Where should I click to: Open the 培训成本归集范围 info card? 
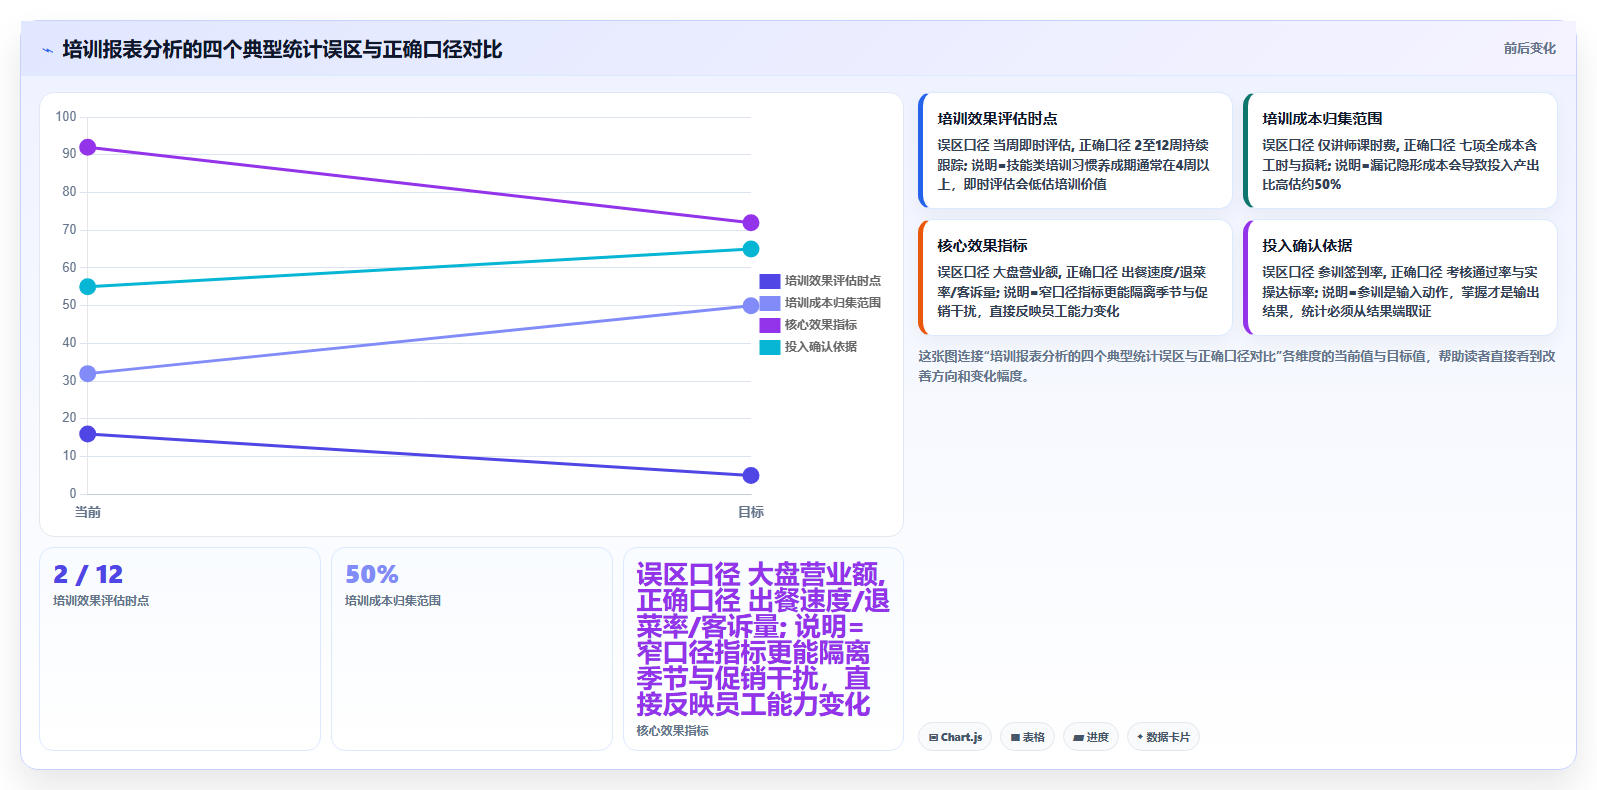(x=1400, y=151)
